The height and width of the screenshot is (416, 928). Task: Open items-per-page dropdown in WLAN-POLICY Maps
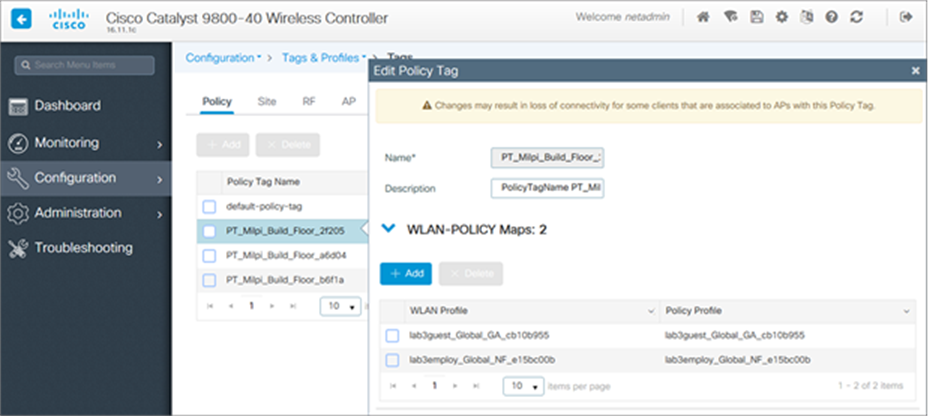coord(524,386)
